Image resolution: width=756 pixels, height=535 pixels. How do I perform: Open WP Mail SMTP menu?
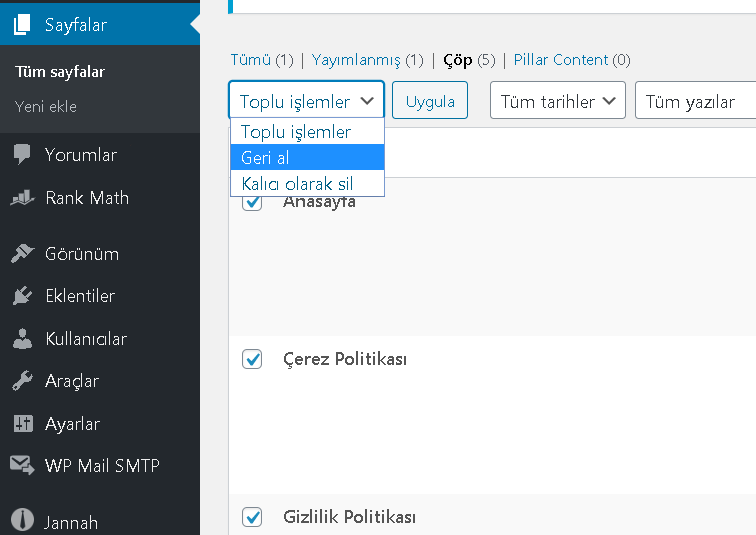[x=100, y=465]
